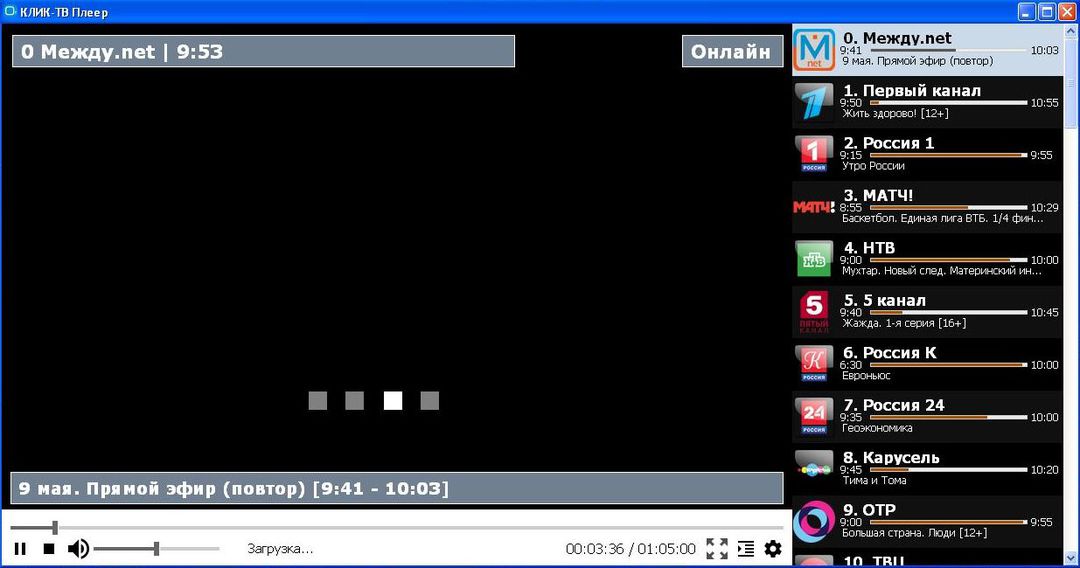Click program 'Жажда. 1-я серия [16+]'

click(x=904, y=323)
